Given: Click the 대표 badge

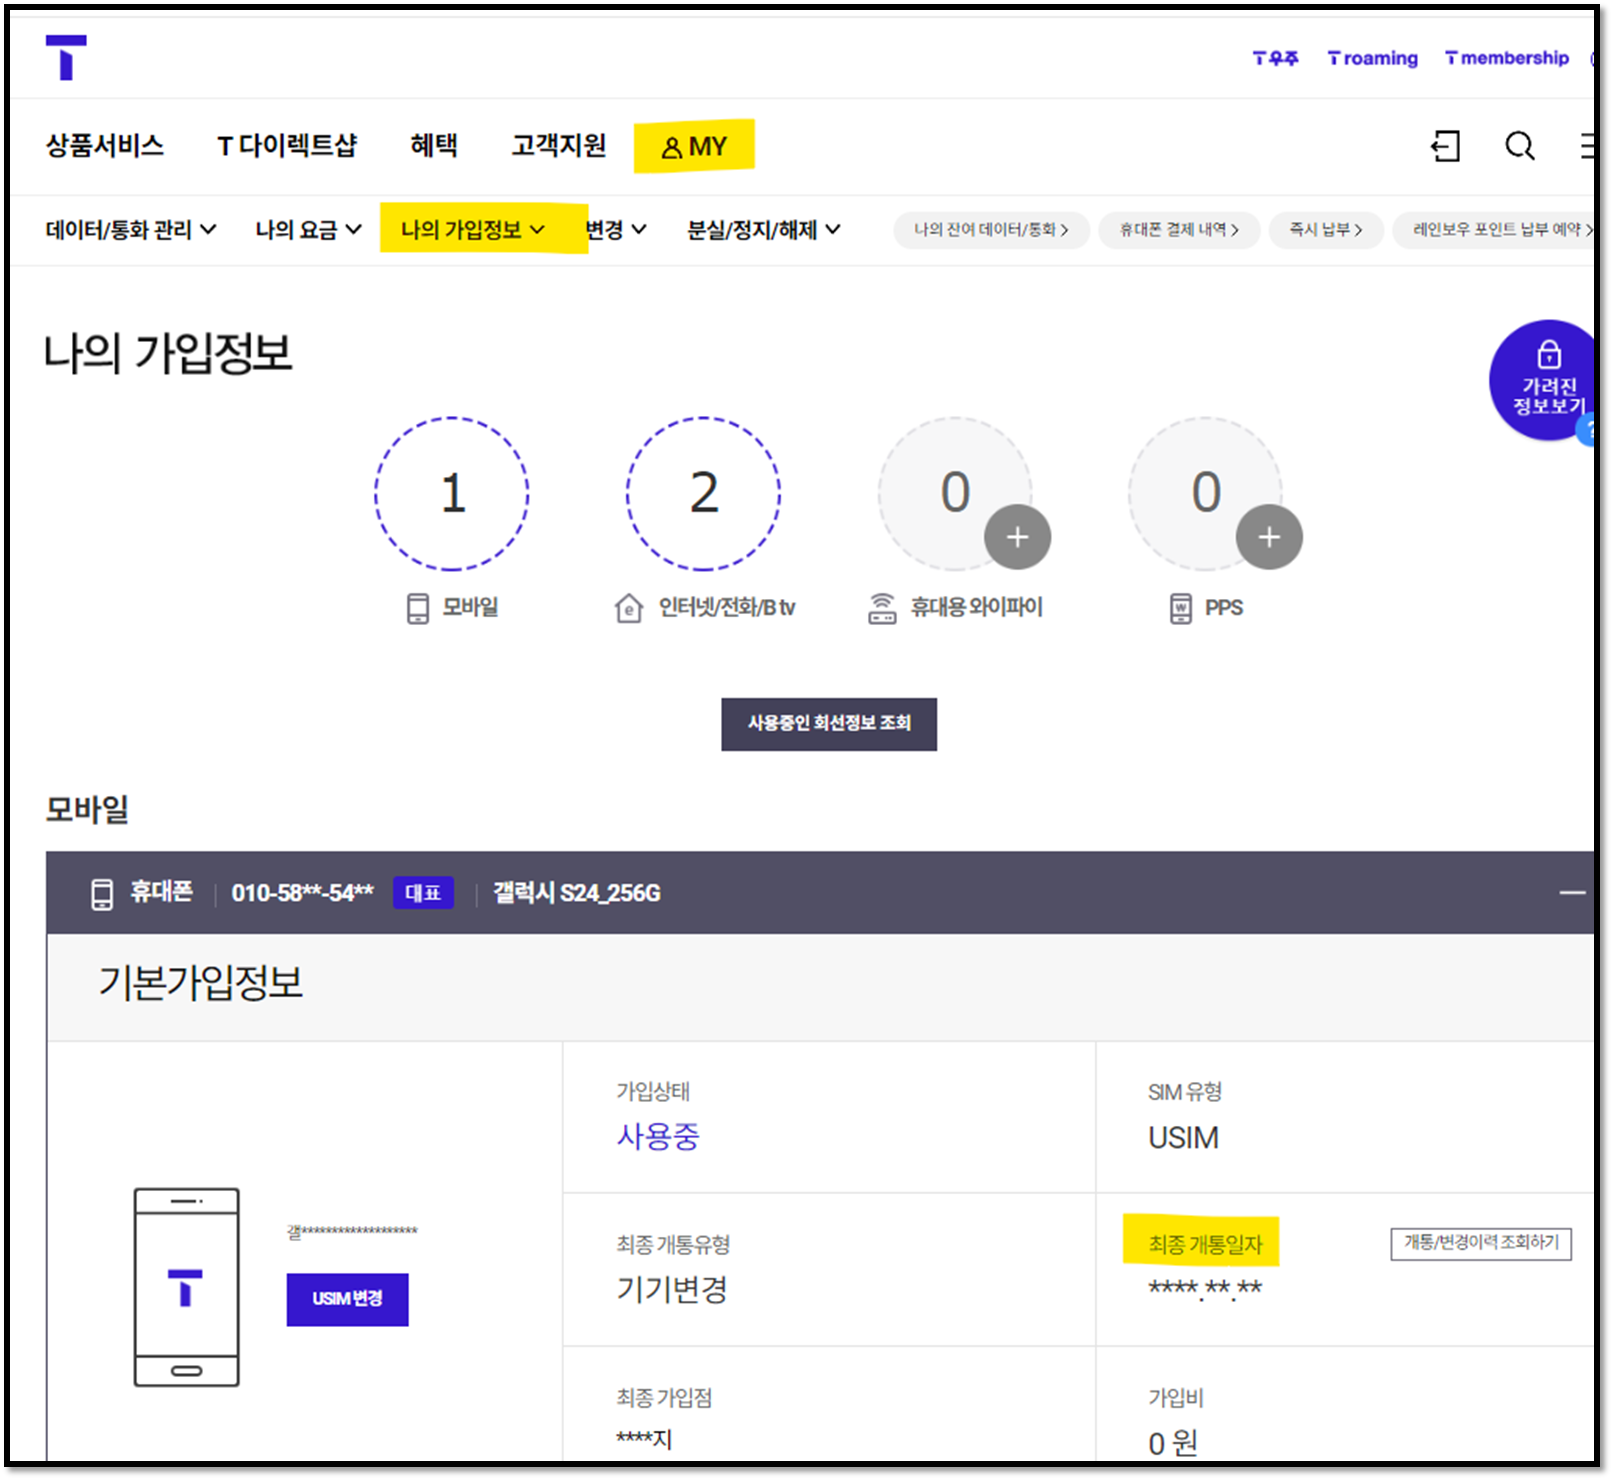Looking at the screenshot, I should pos(423,893).
